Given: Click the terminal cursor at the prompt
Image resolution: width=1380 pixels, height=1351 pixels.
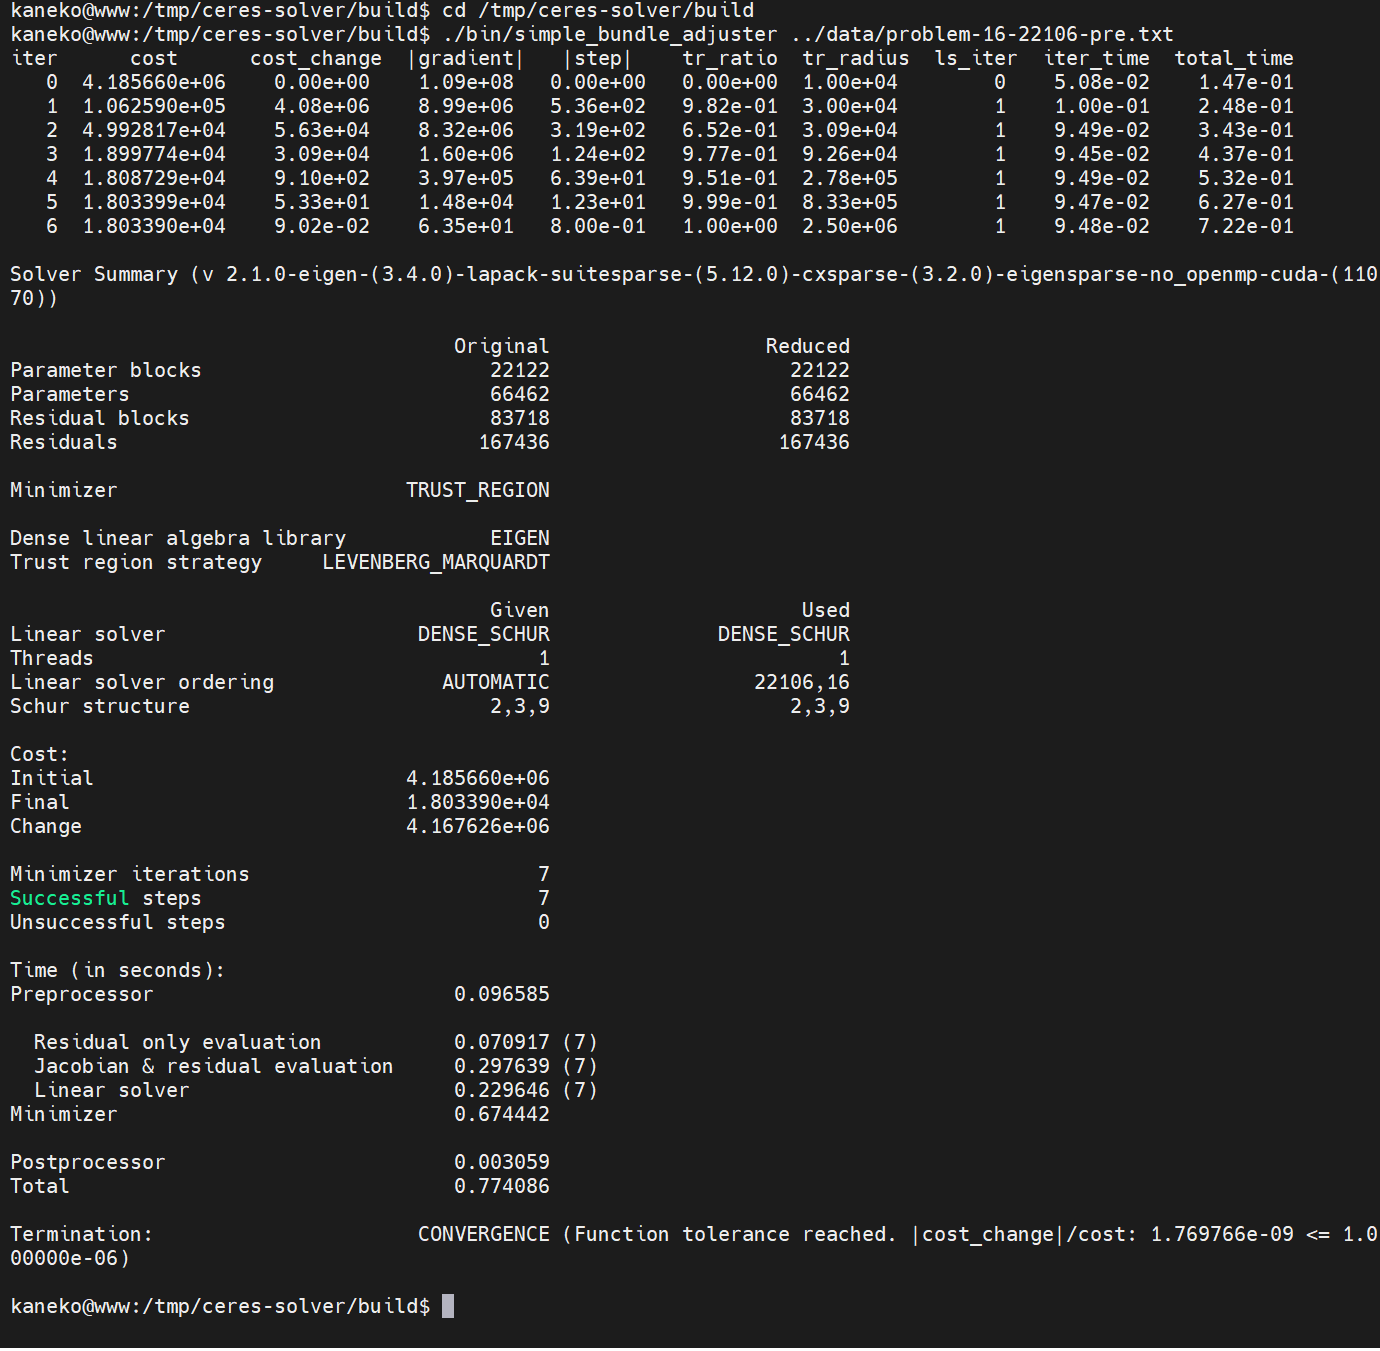Looking at the screenshot, I should pyautogui.click(x=448, y=1306).
